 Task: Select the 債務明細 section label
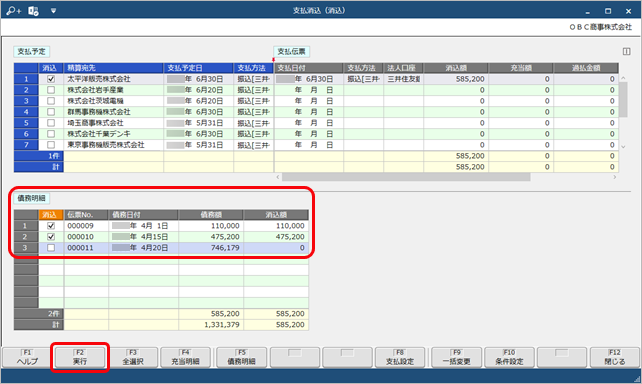click(32, 198)
